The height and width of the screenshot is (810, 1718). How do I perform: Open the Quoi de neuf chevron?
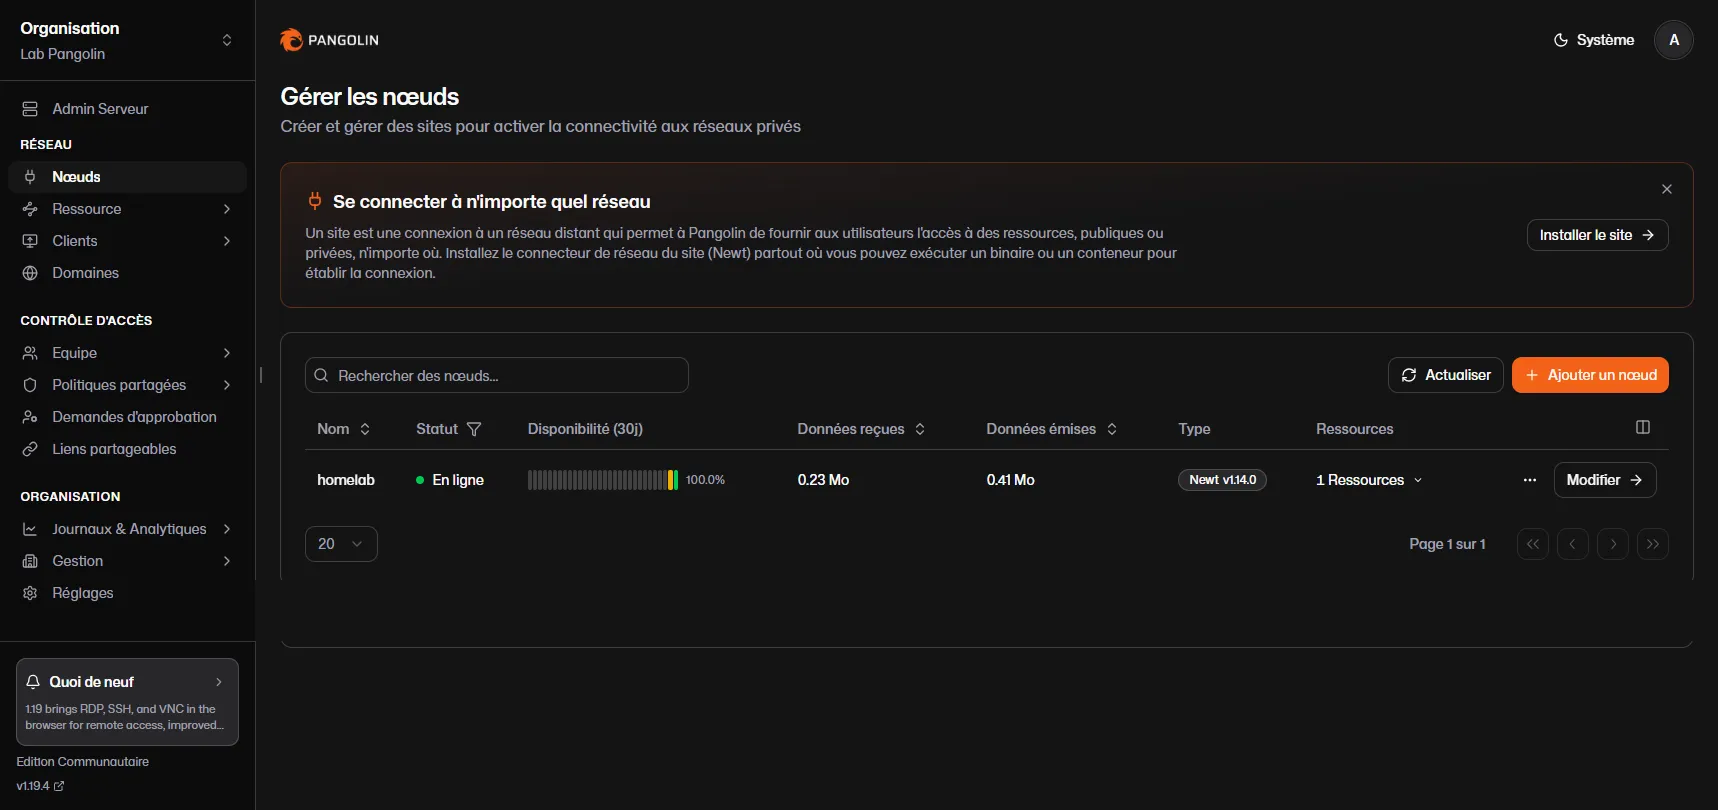(x=219, y=682)
